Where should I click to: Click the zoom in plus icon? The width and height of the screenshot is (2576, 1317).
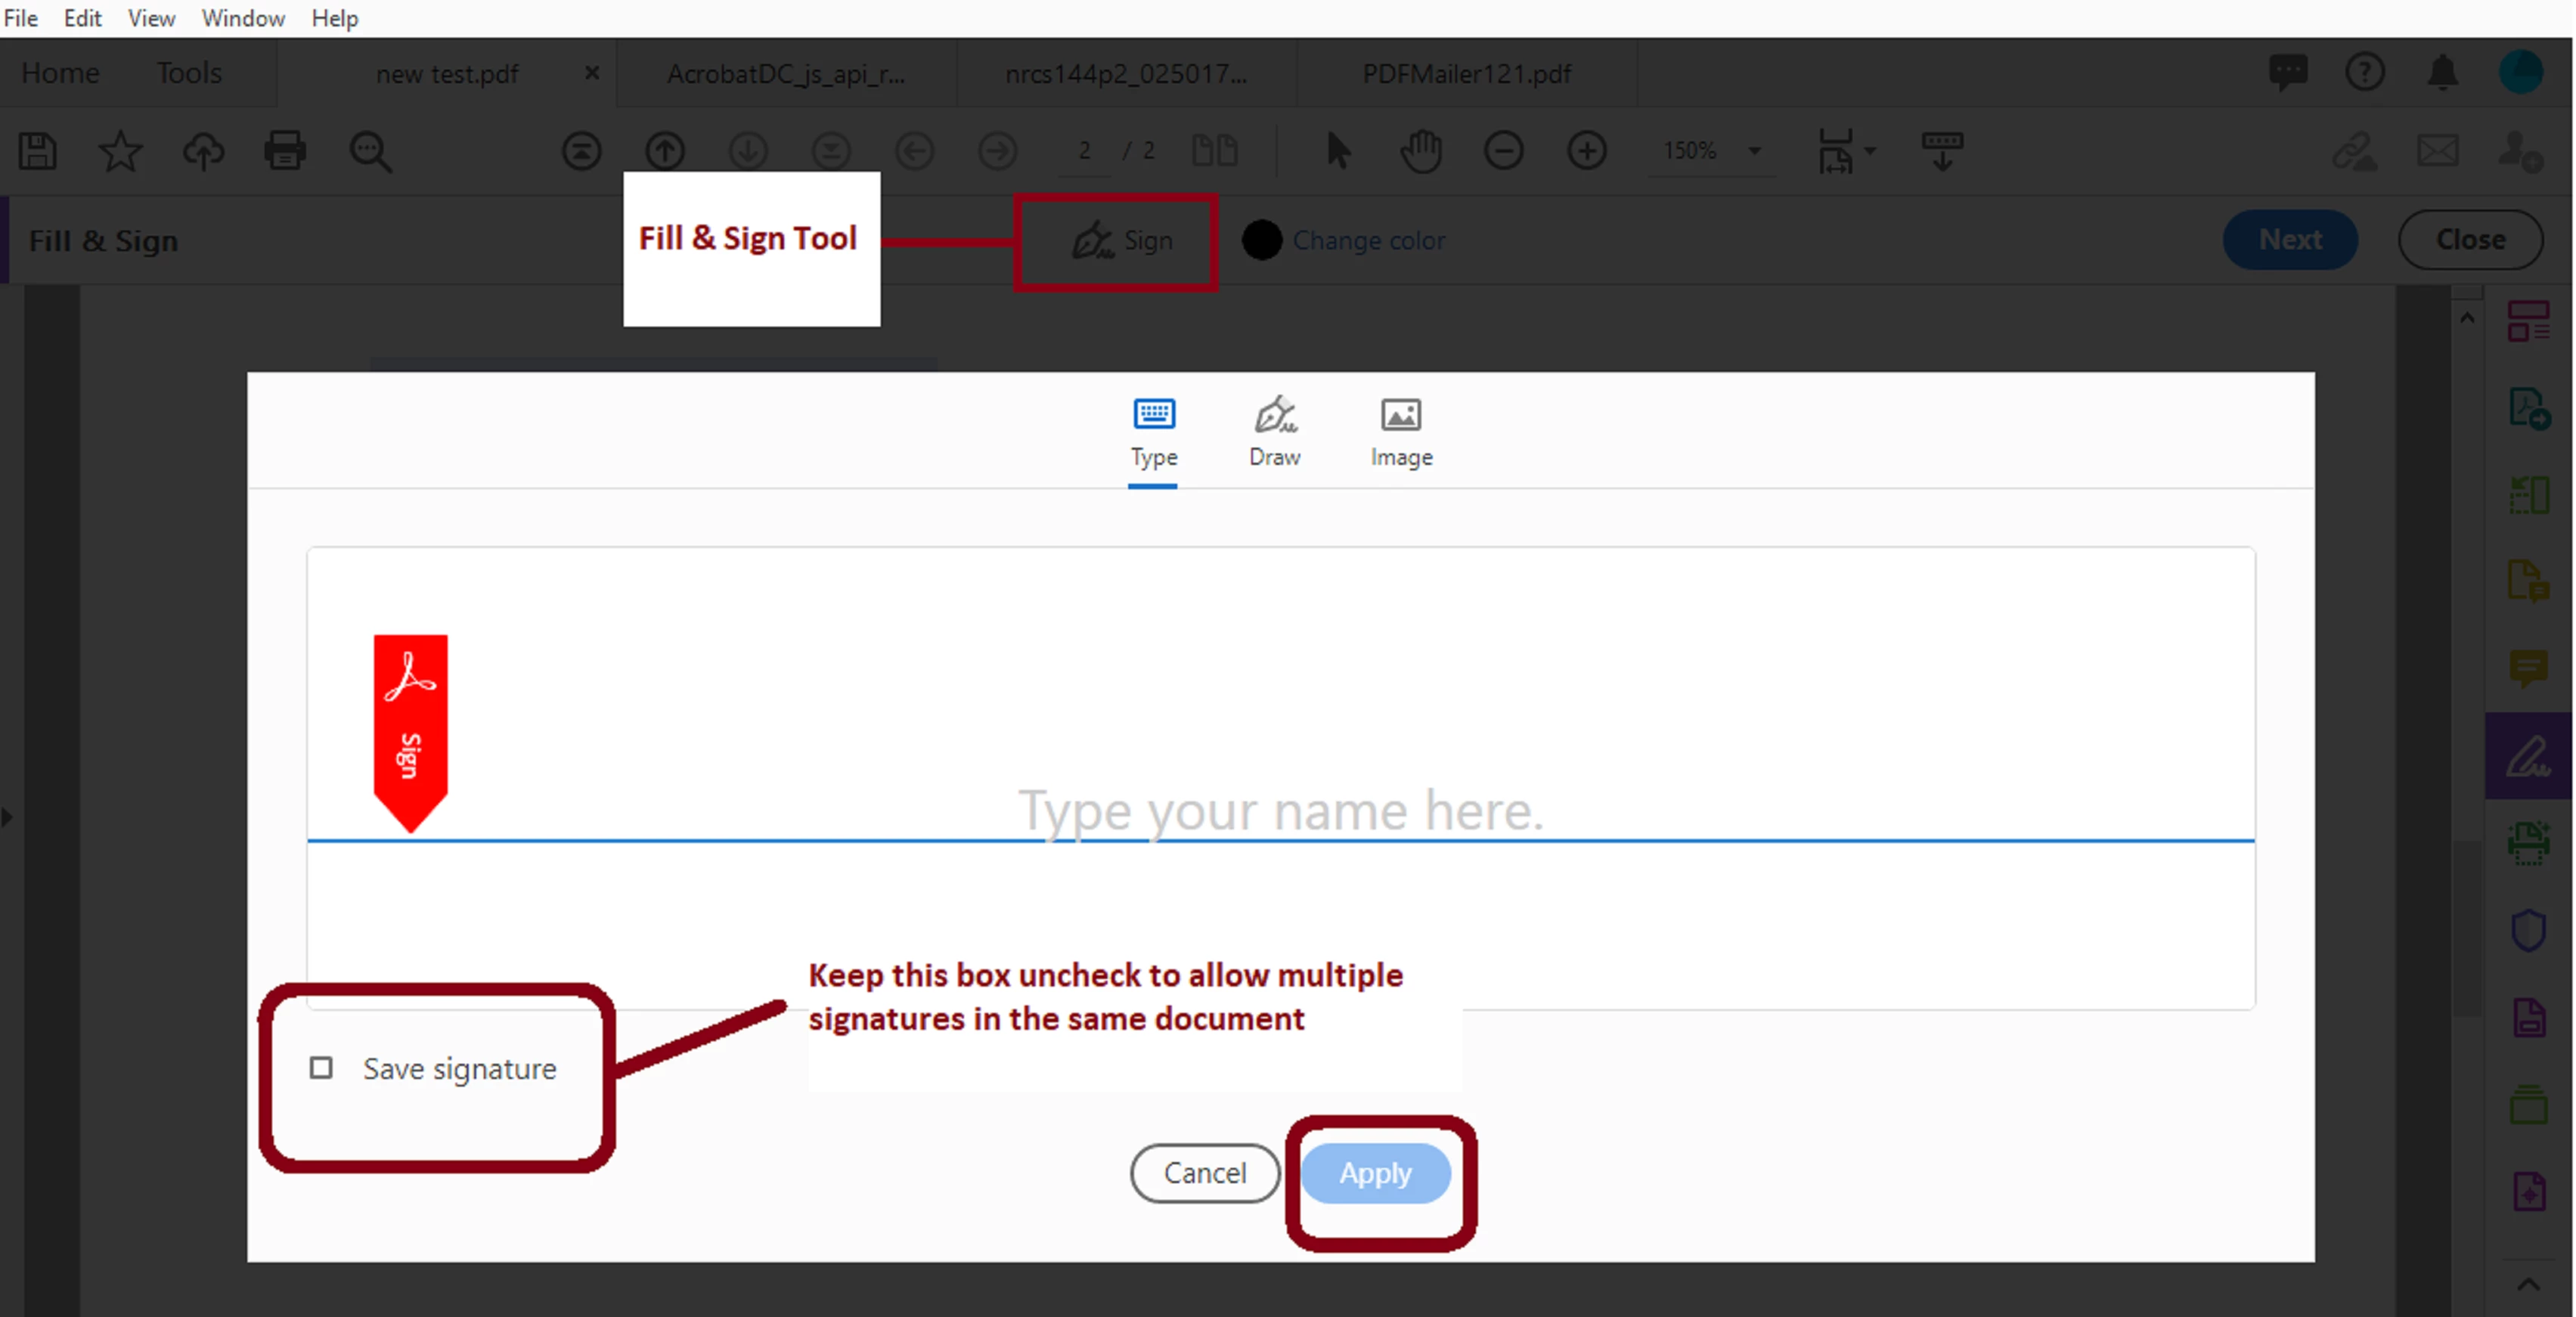pyautogui.click(x=1587, y=151)
